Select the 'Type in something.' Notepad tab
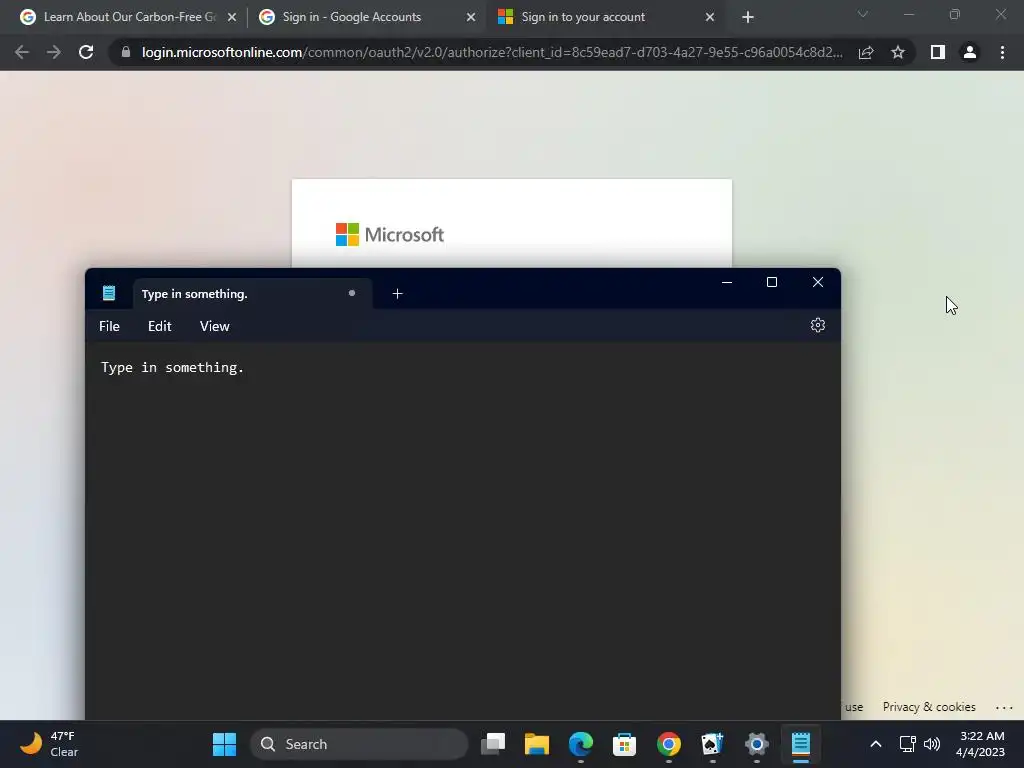1024x768 pixels. pos(253,294)
